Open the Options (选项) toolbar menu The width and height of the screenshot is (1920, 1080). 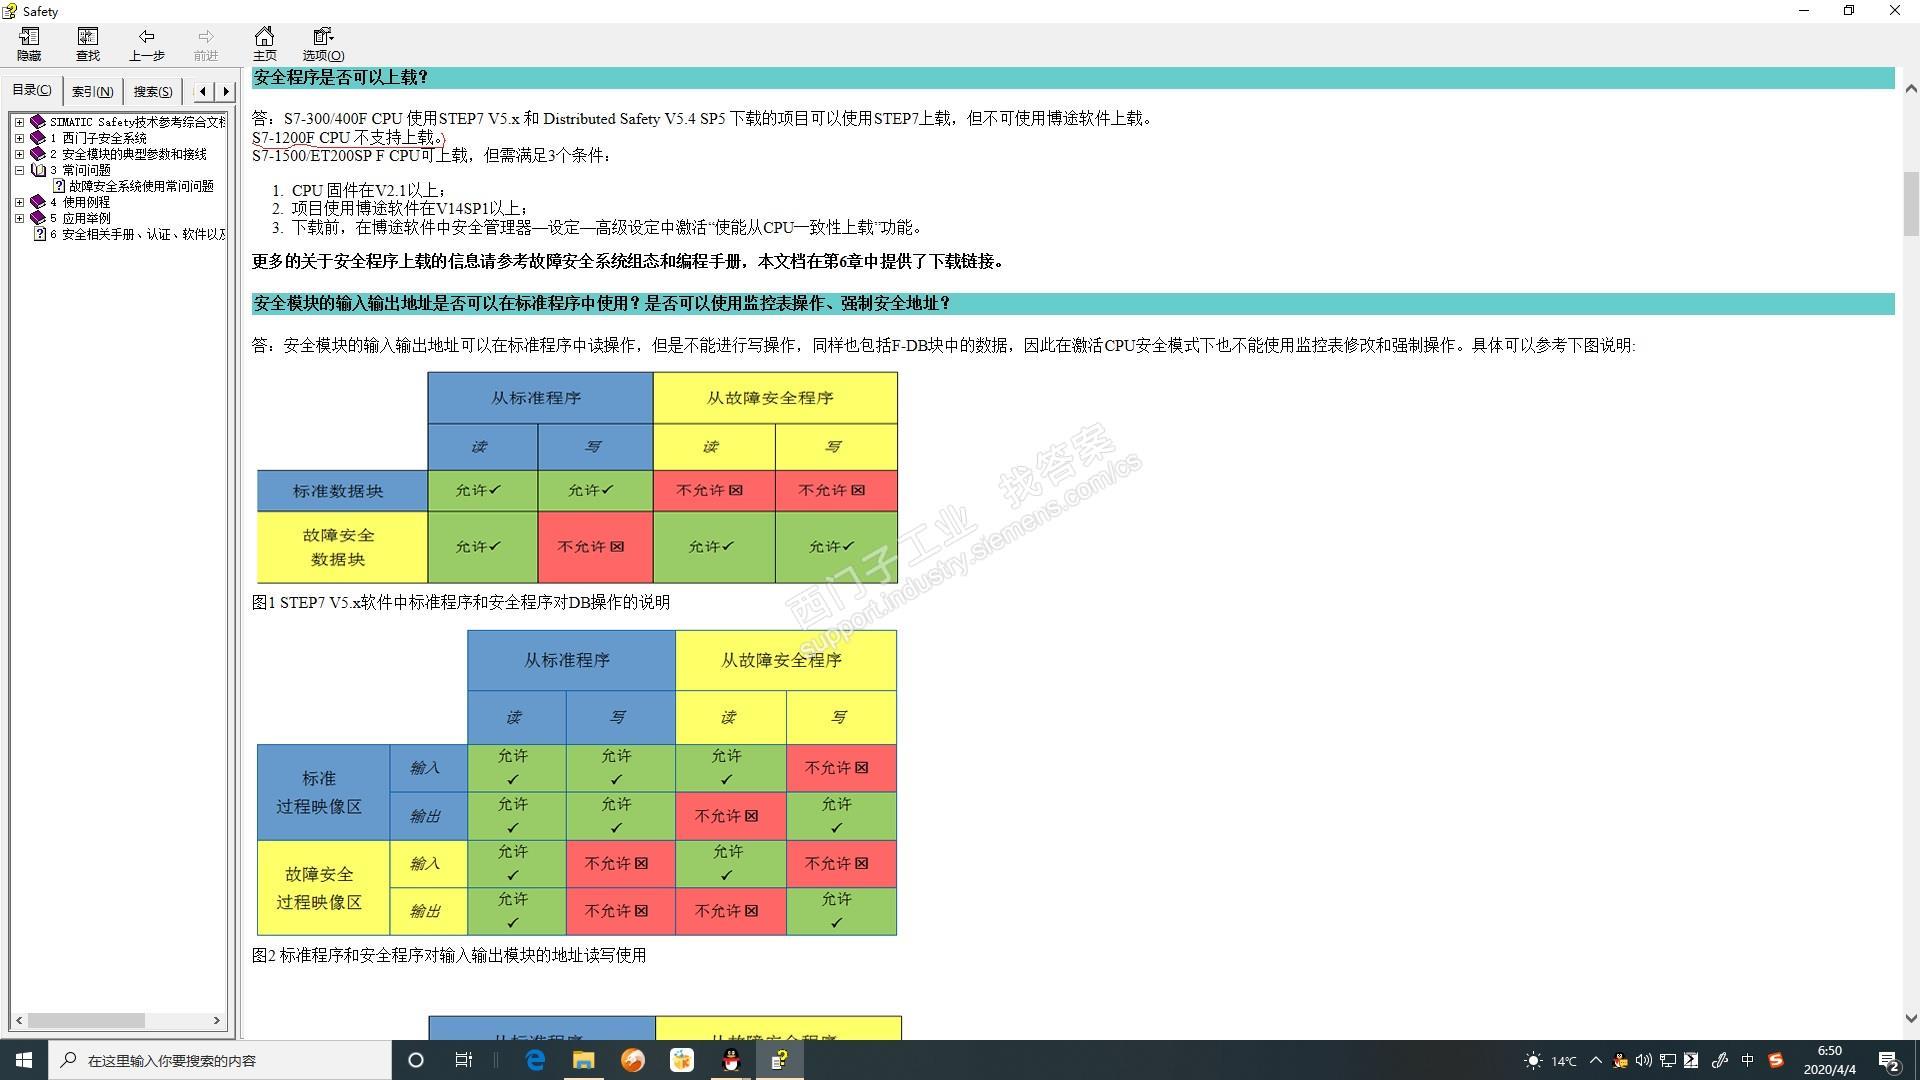coord(323,44)
